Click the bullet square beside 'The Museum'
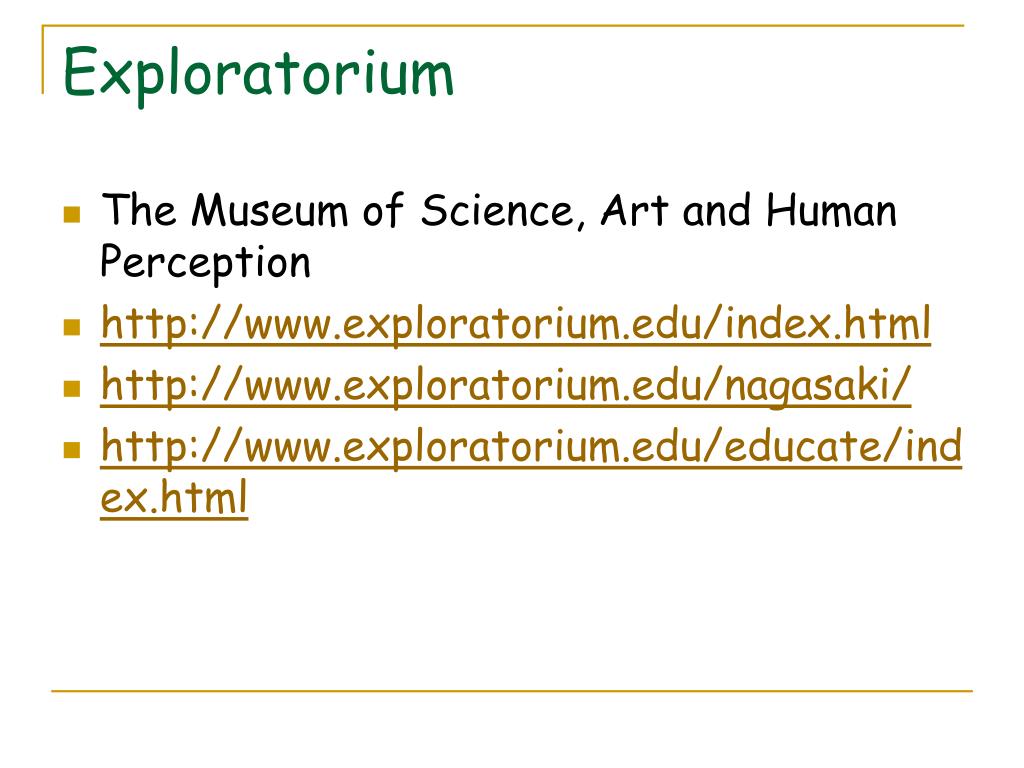This screenshot has width=1024, height=768. pos(72,214)
